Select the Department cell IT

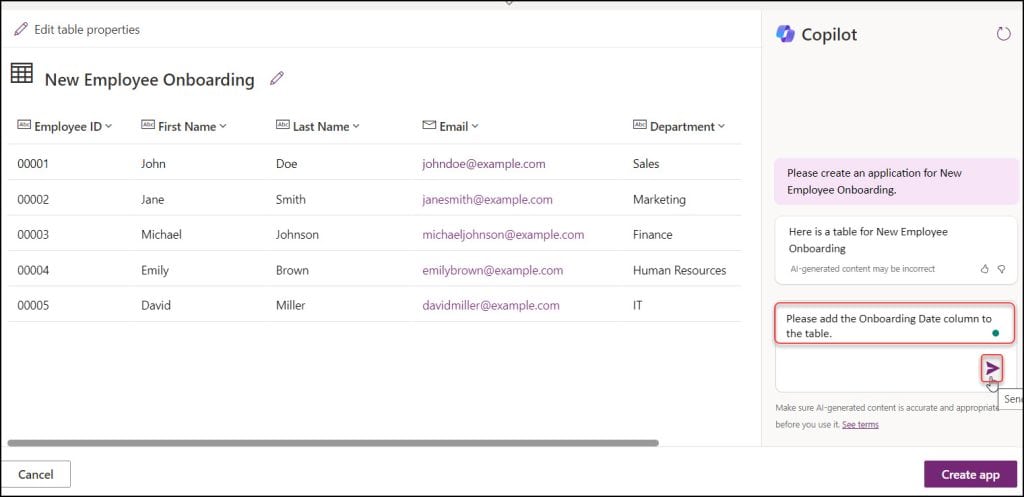[638, 305]
